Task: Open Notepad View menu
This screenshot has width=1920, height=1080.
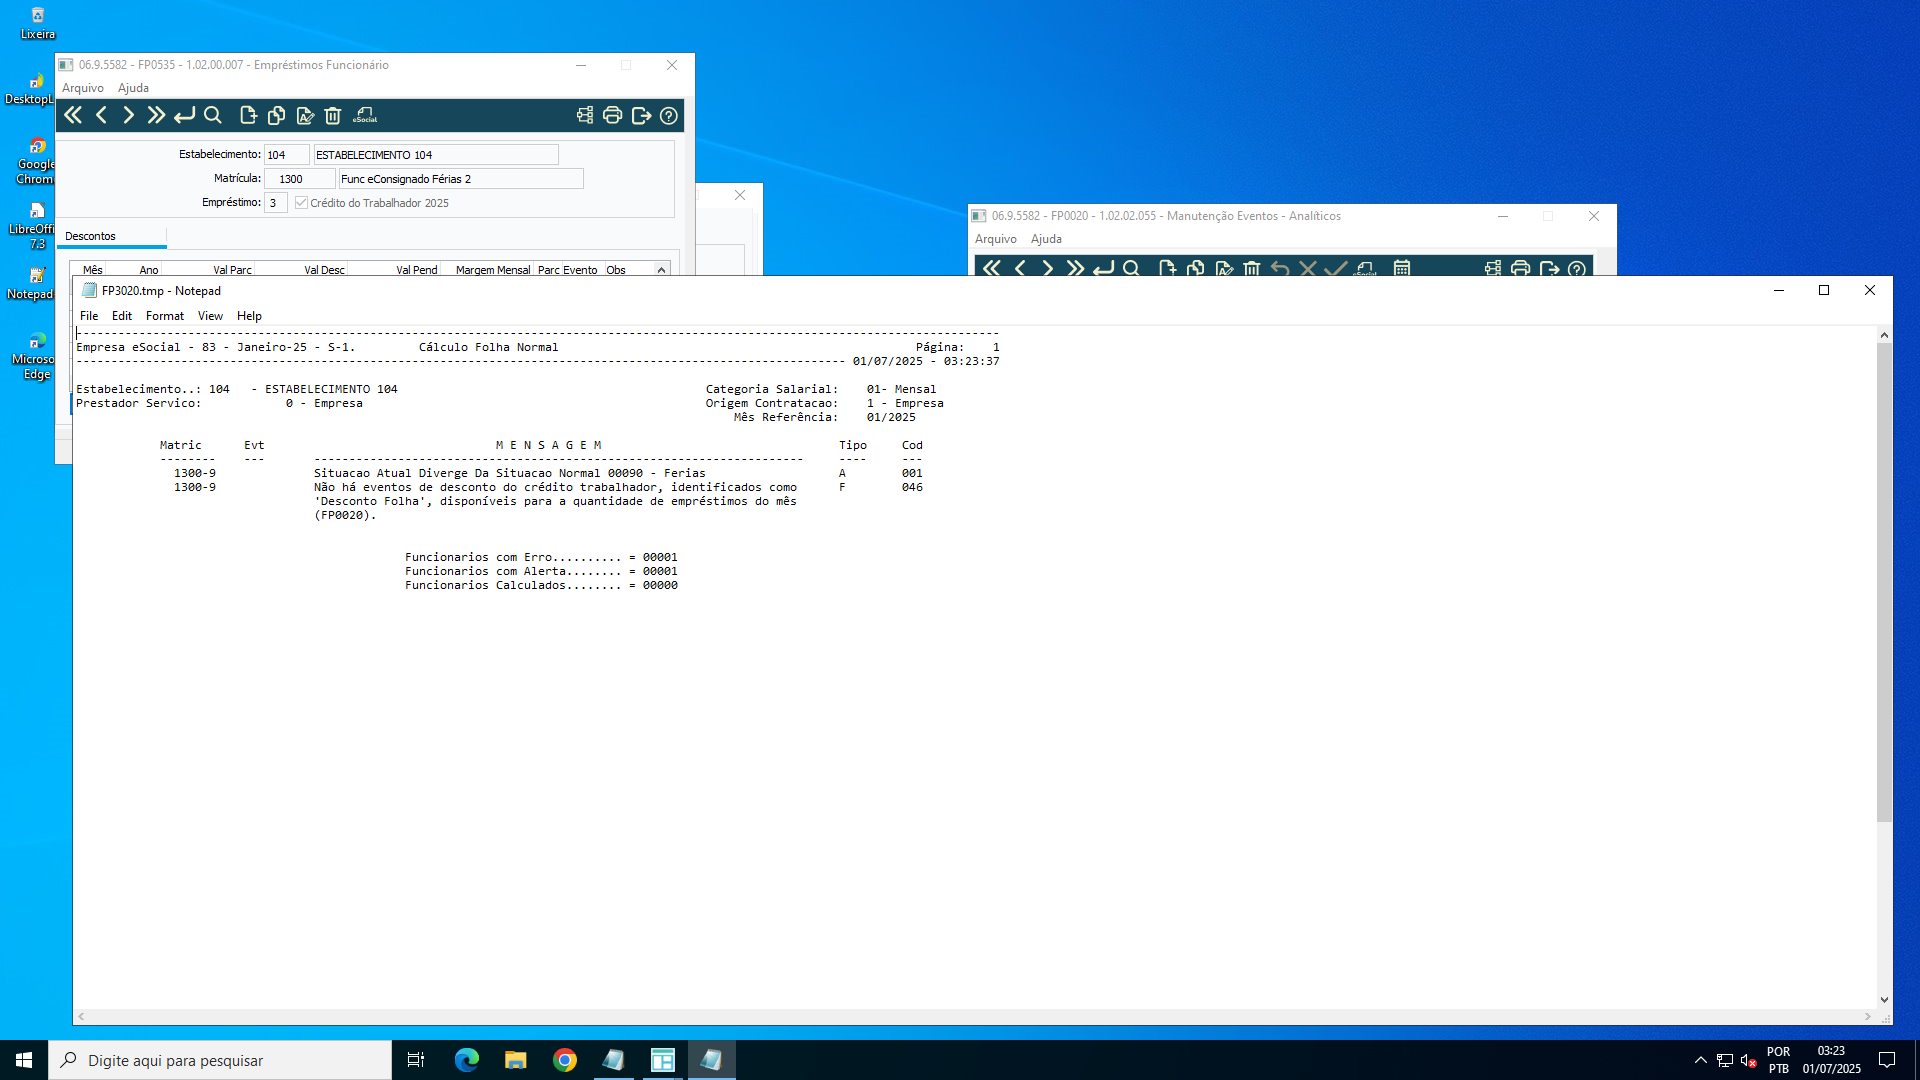Action: (x=210, y=316)
